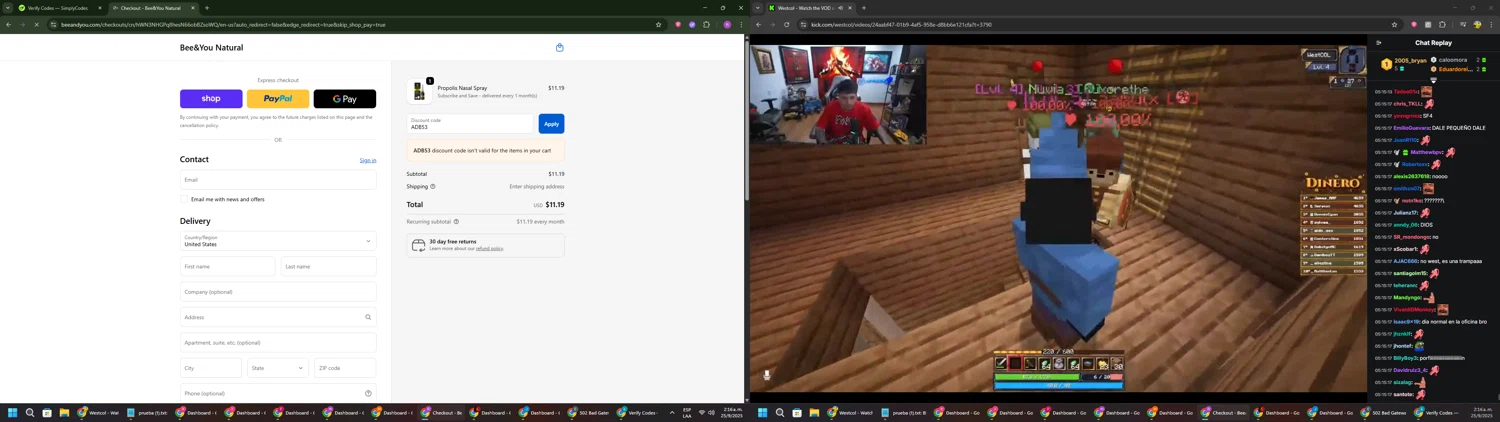This screenshot has height=422, width=1500.
Task: Click the chat username Isaac8x10
Action: coord(1406,322)
